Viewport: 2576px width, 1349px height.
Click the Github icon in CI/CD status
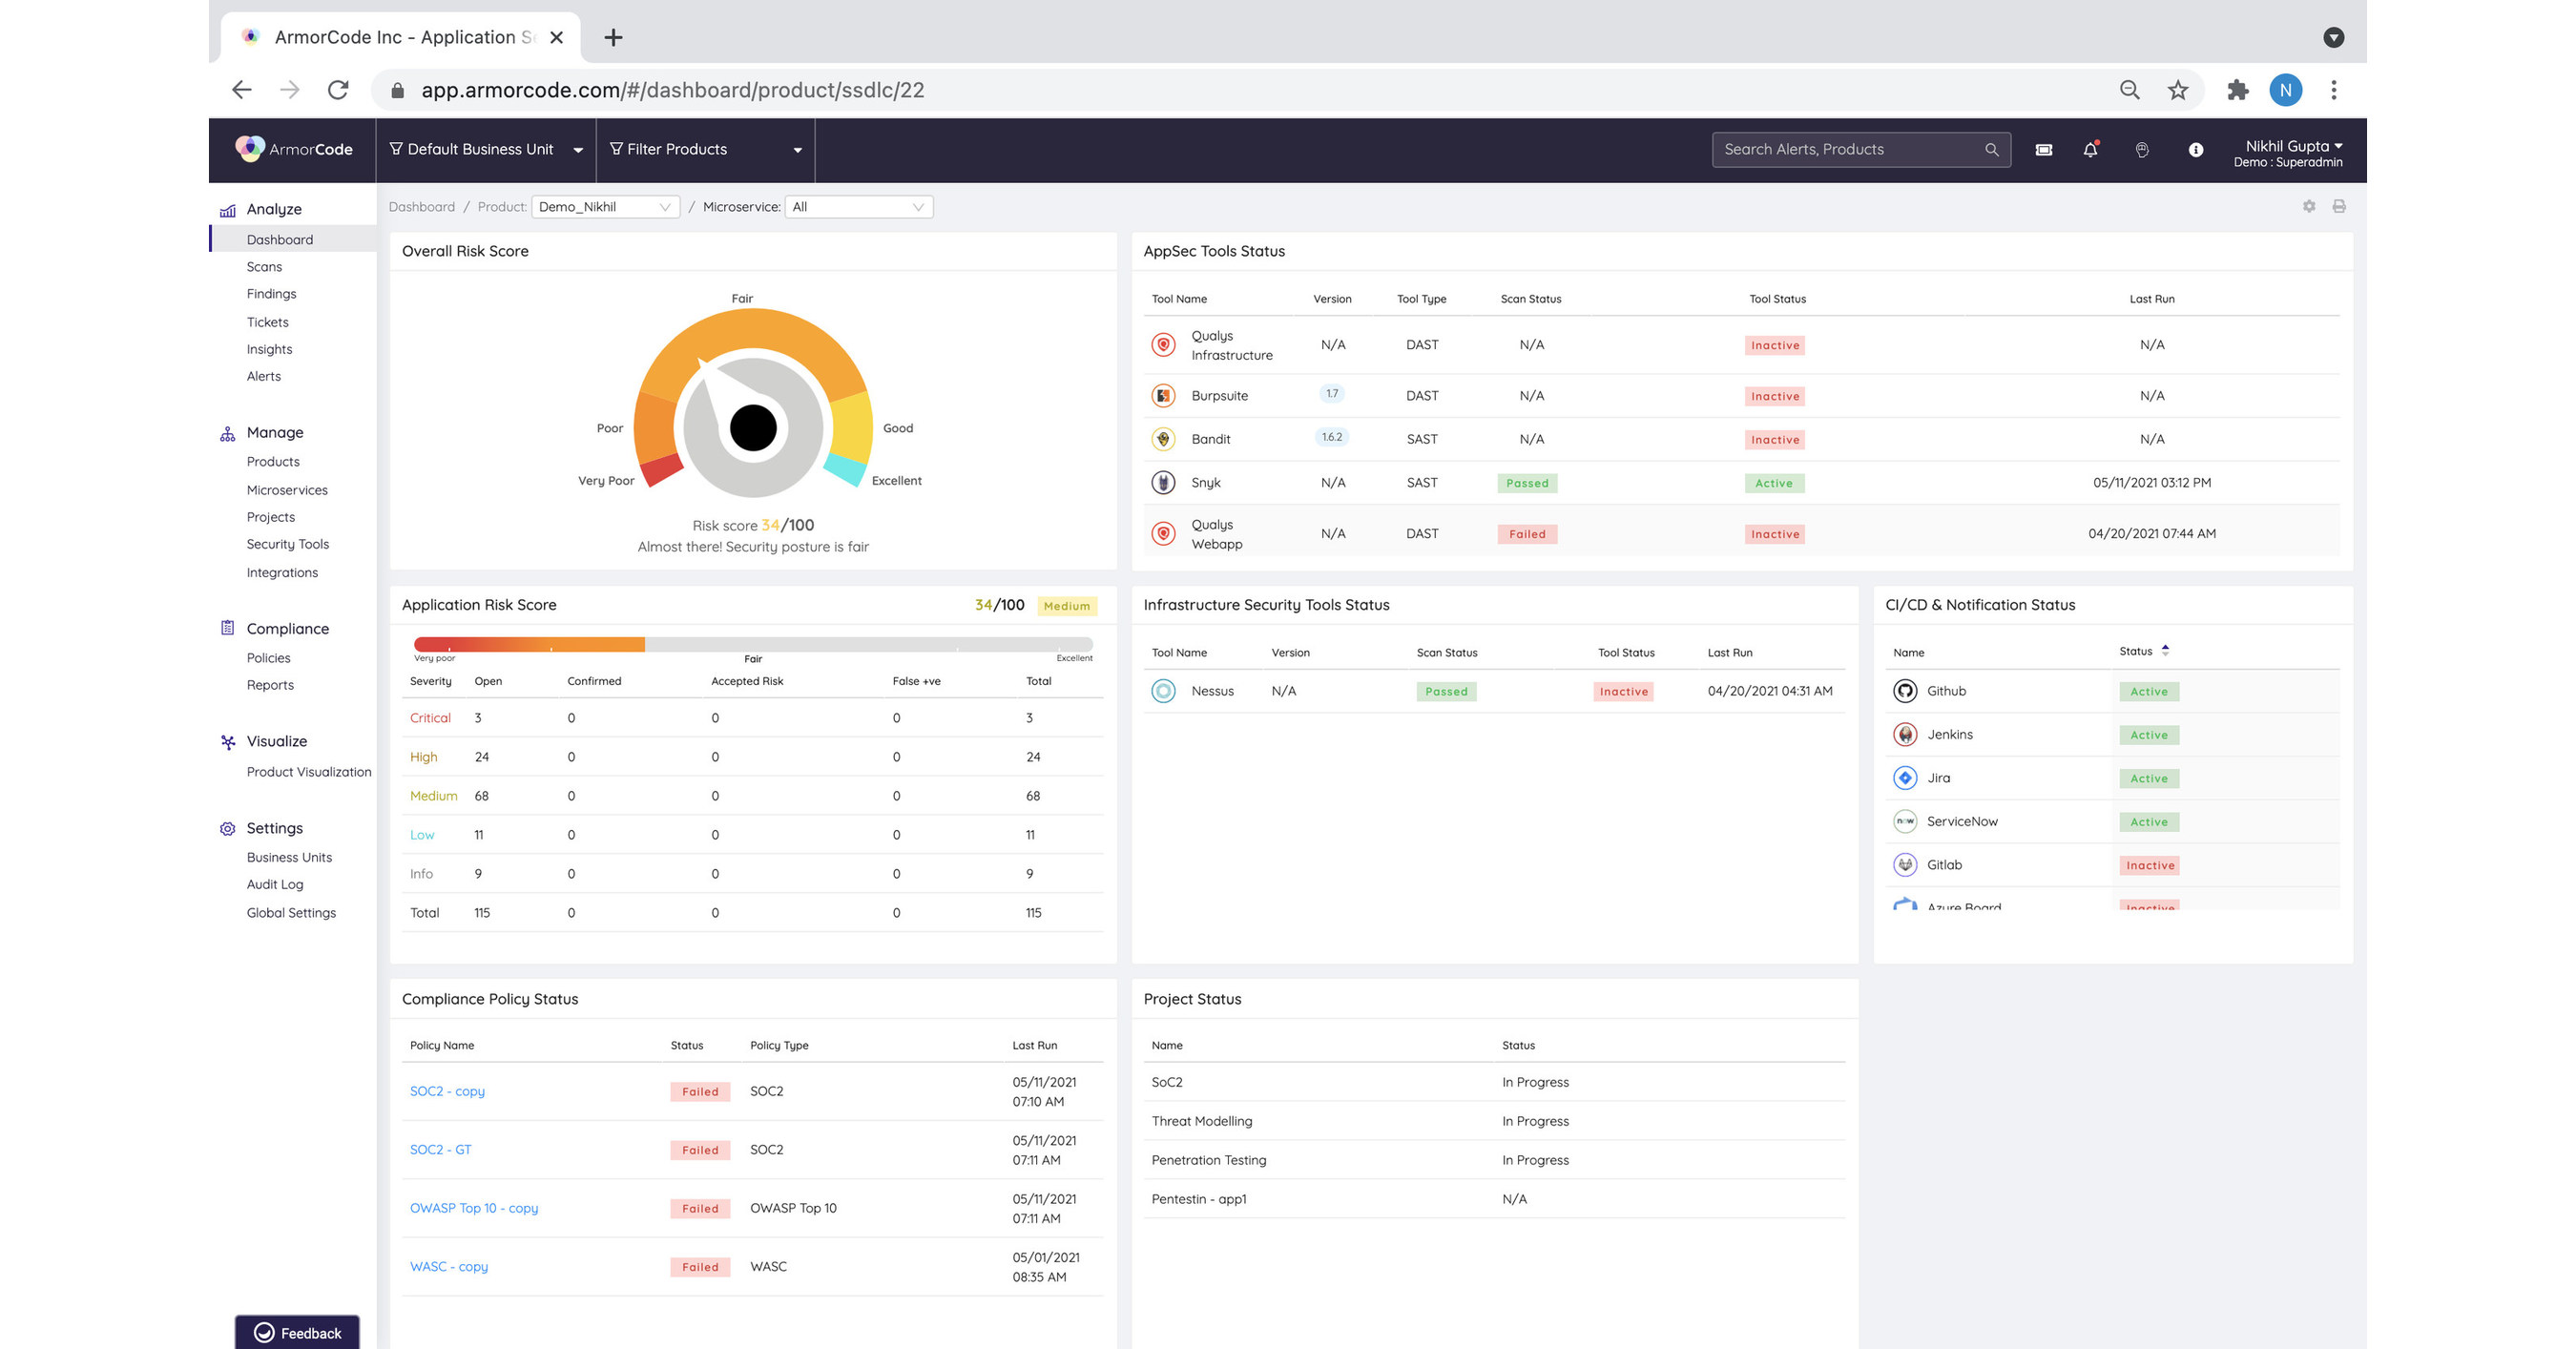[1905, 690]
